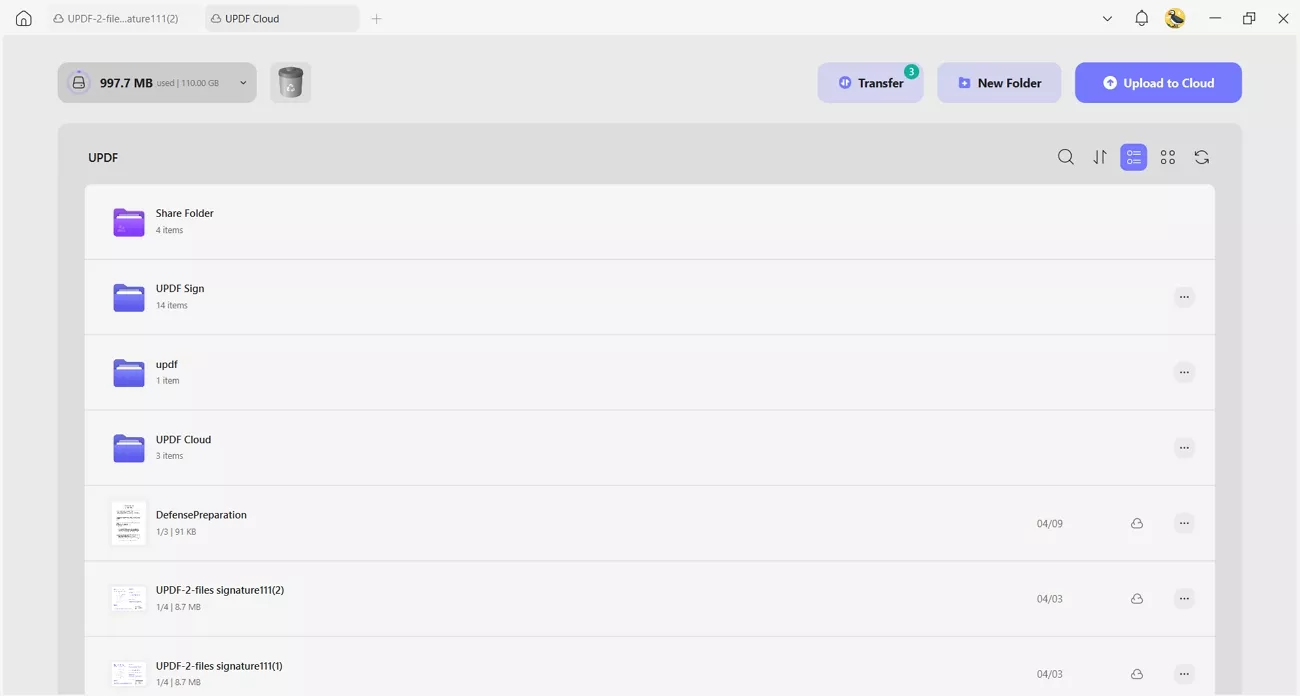This screenshot has height=696, width=1300.
Task: Open the Recycle Bin icon
Action: (x=290, y=82)
